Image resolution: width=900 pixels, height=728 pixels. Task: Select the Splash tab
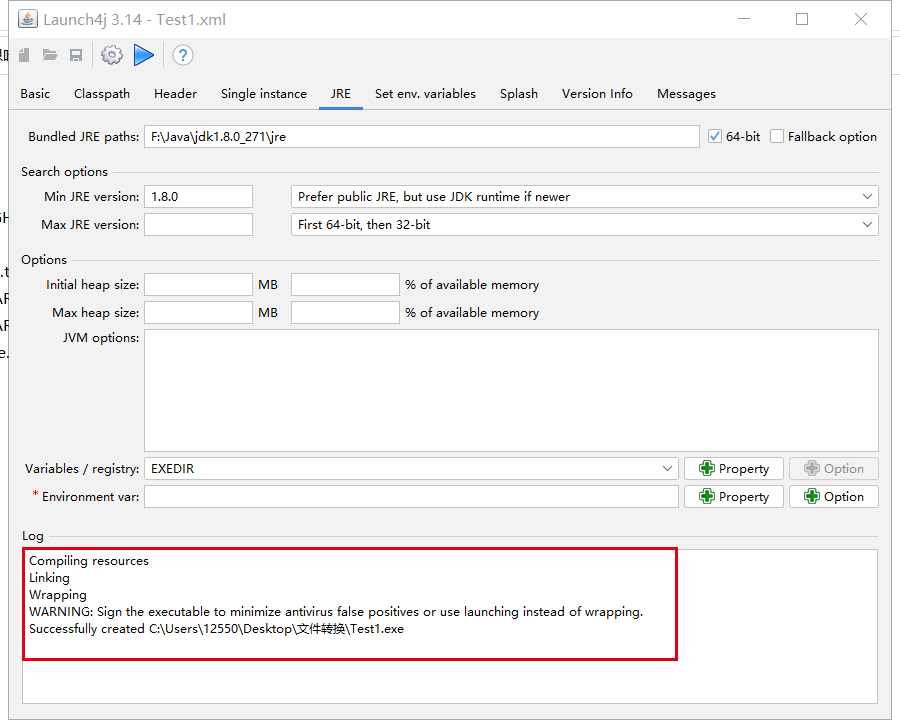coord(519,94)
